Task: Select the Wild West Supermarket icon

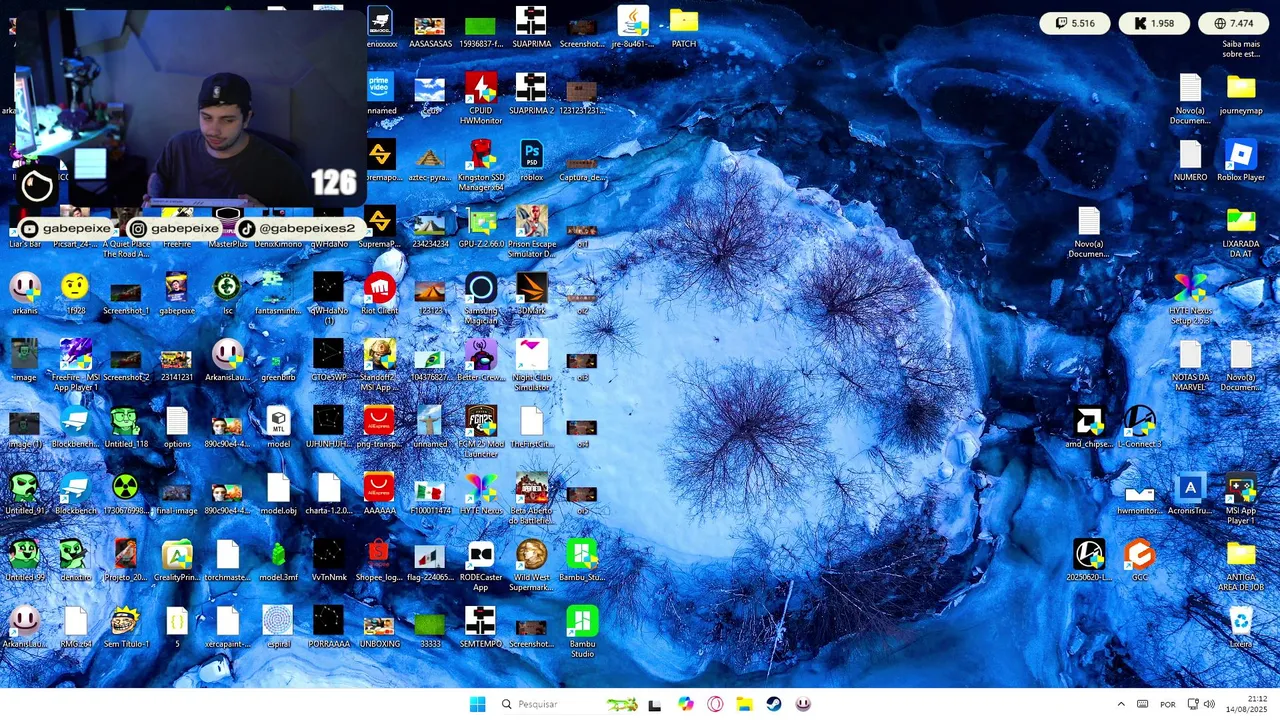Action: 531,566
